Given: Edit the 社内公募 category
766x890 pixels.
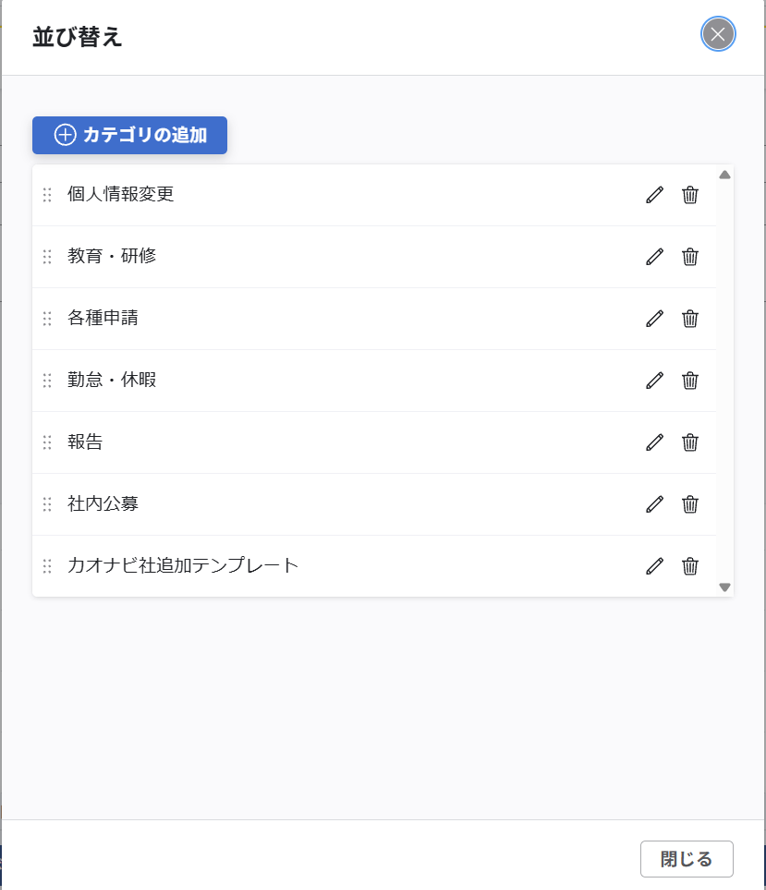Looking at the screenshot, I should [654, 504].
